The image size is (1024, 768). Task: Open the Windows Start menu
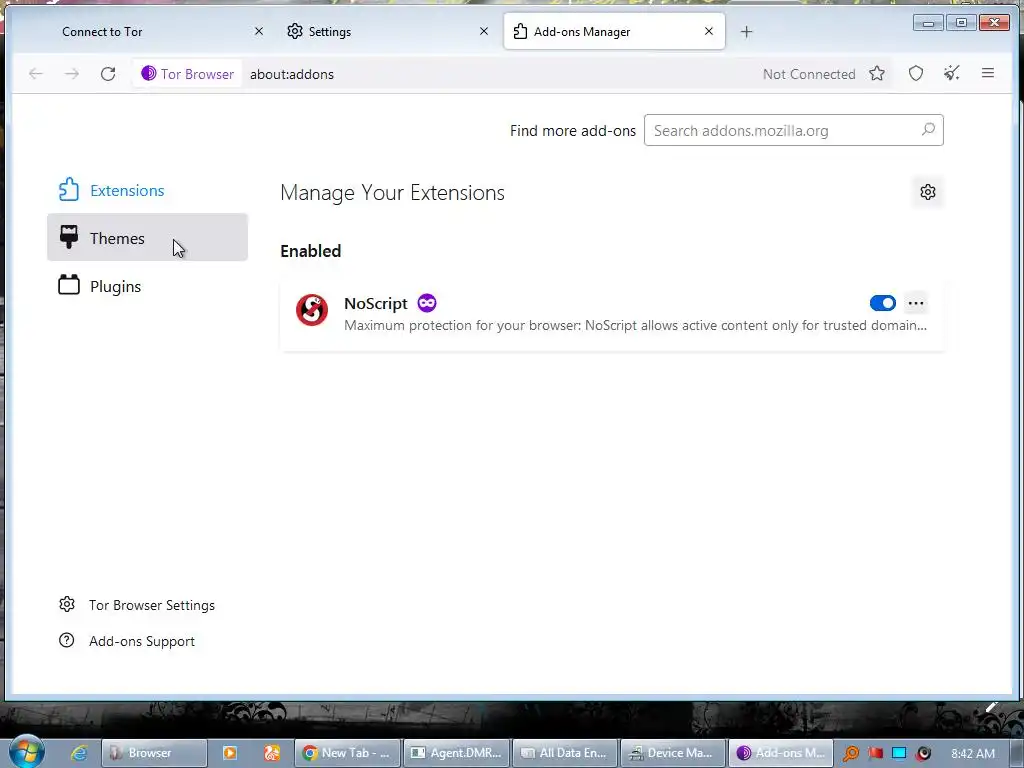(27, 751)
